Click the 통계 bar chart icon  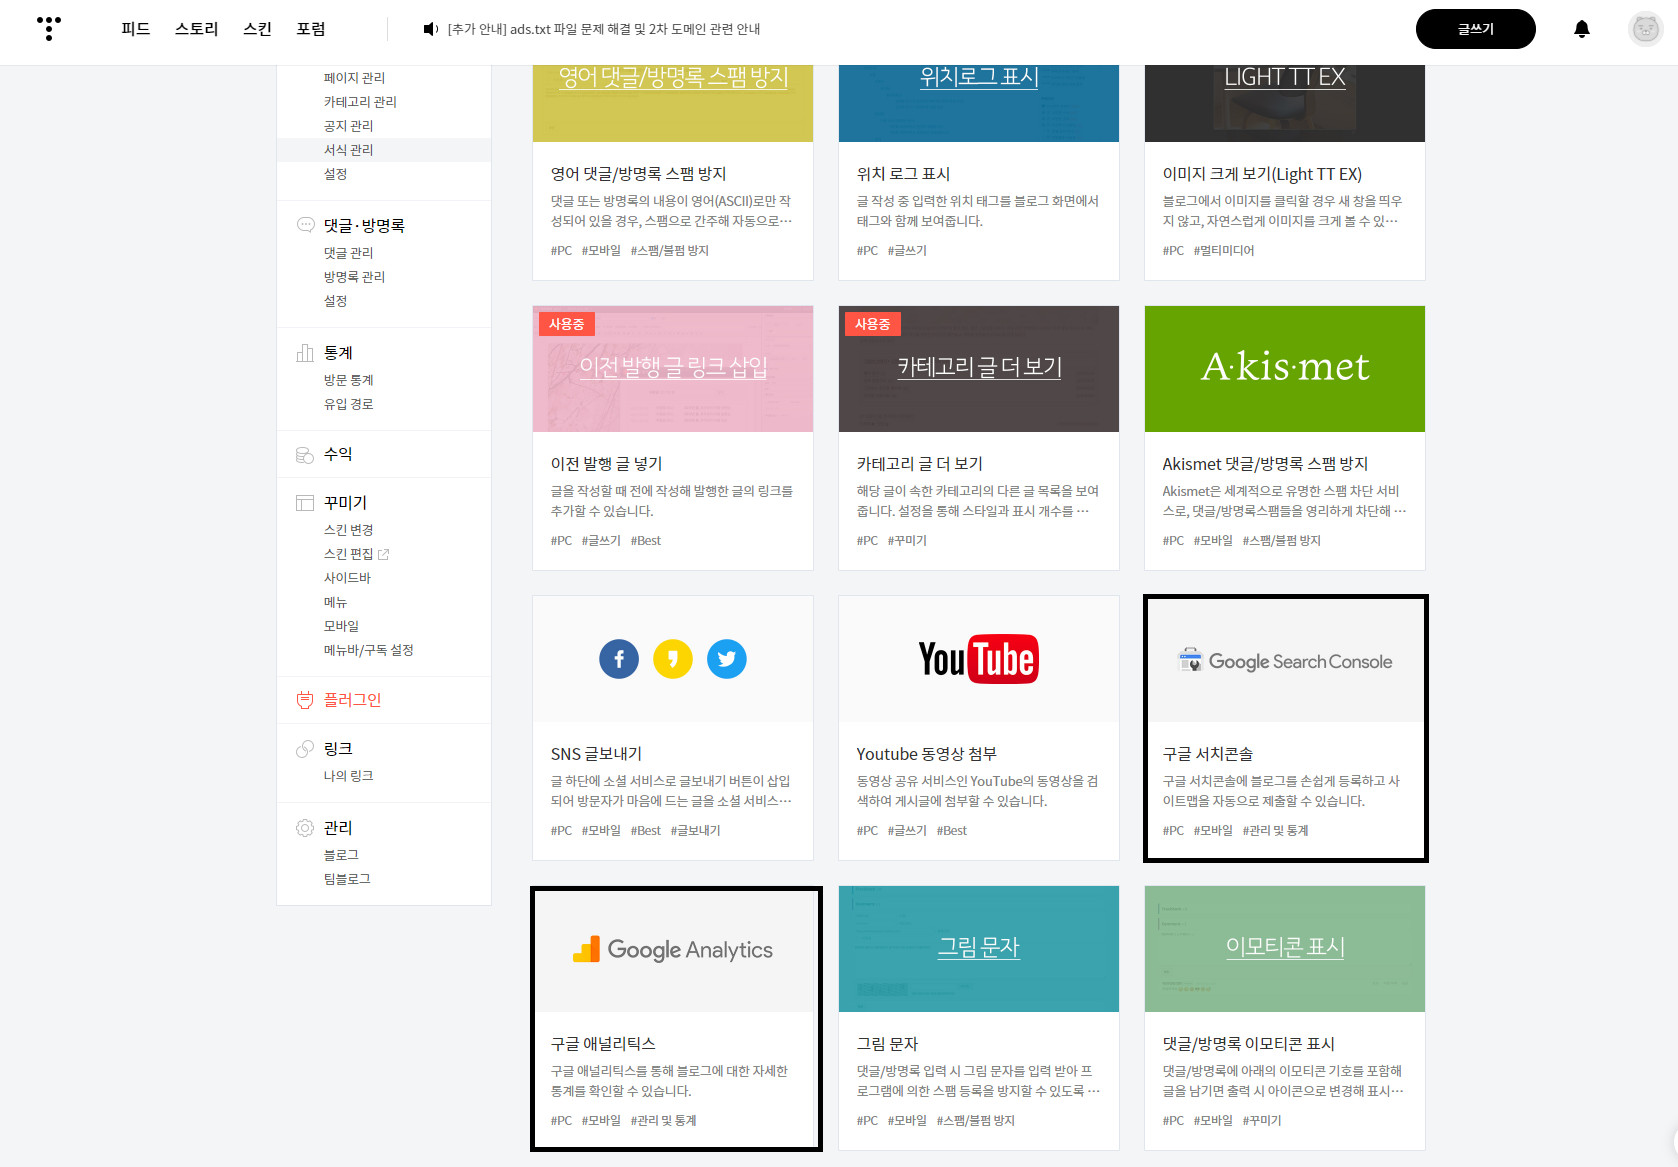coord(305,353)
